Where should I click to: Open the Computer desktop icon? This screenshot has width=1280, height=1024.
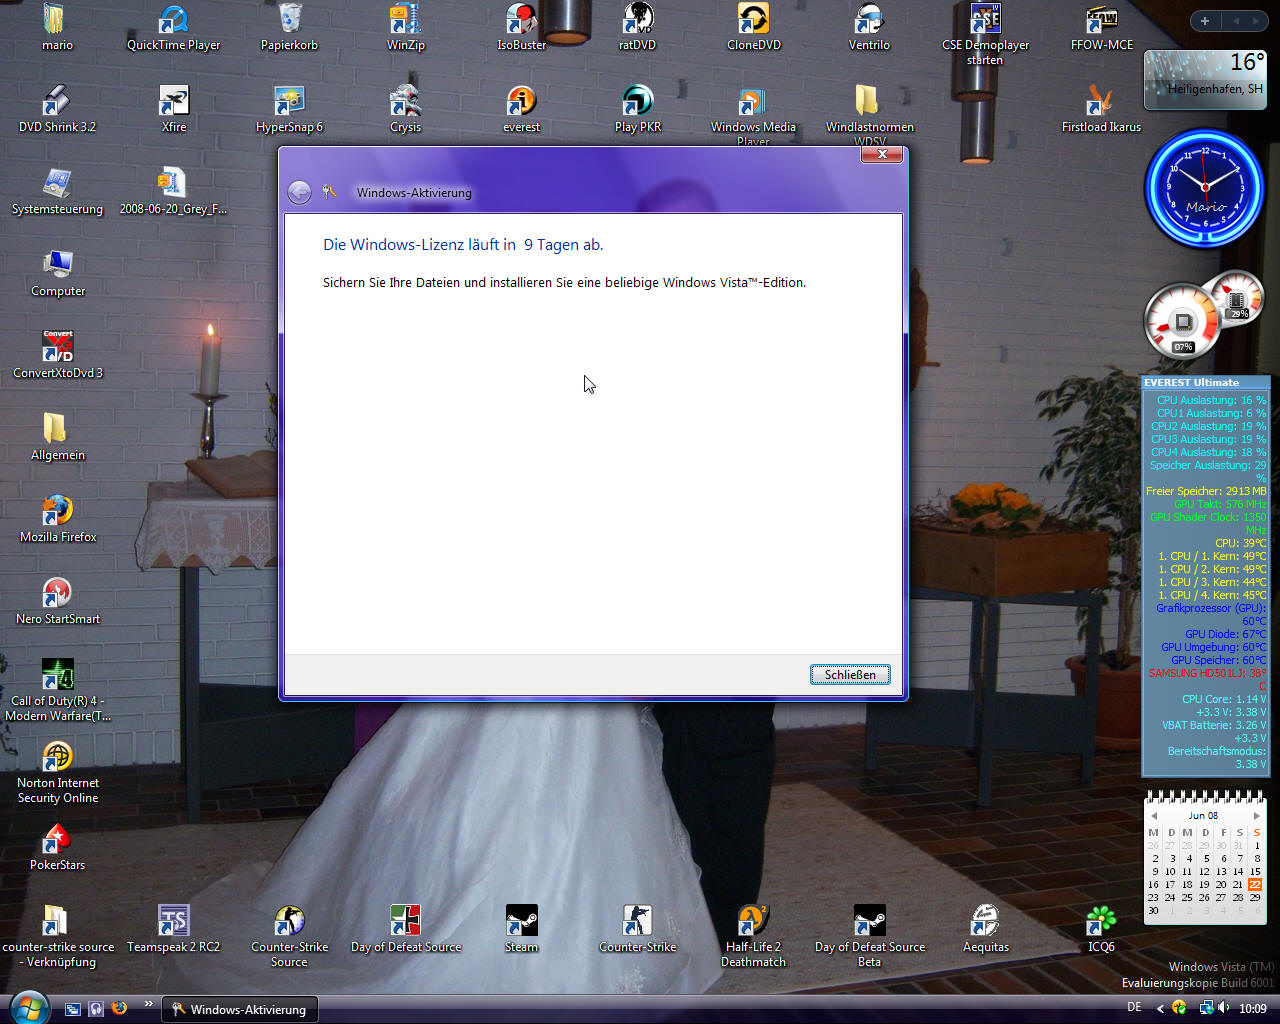tap(58, 273)
